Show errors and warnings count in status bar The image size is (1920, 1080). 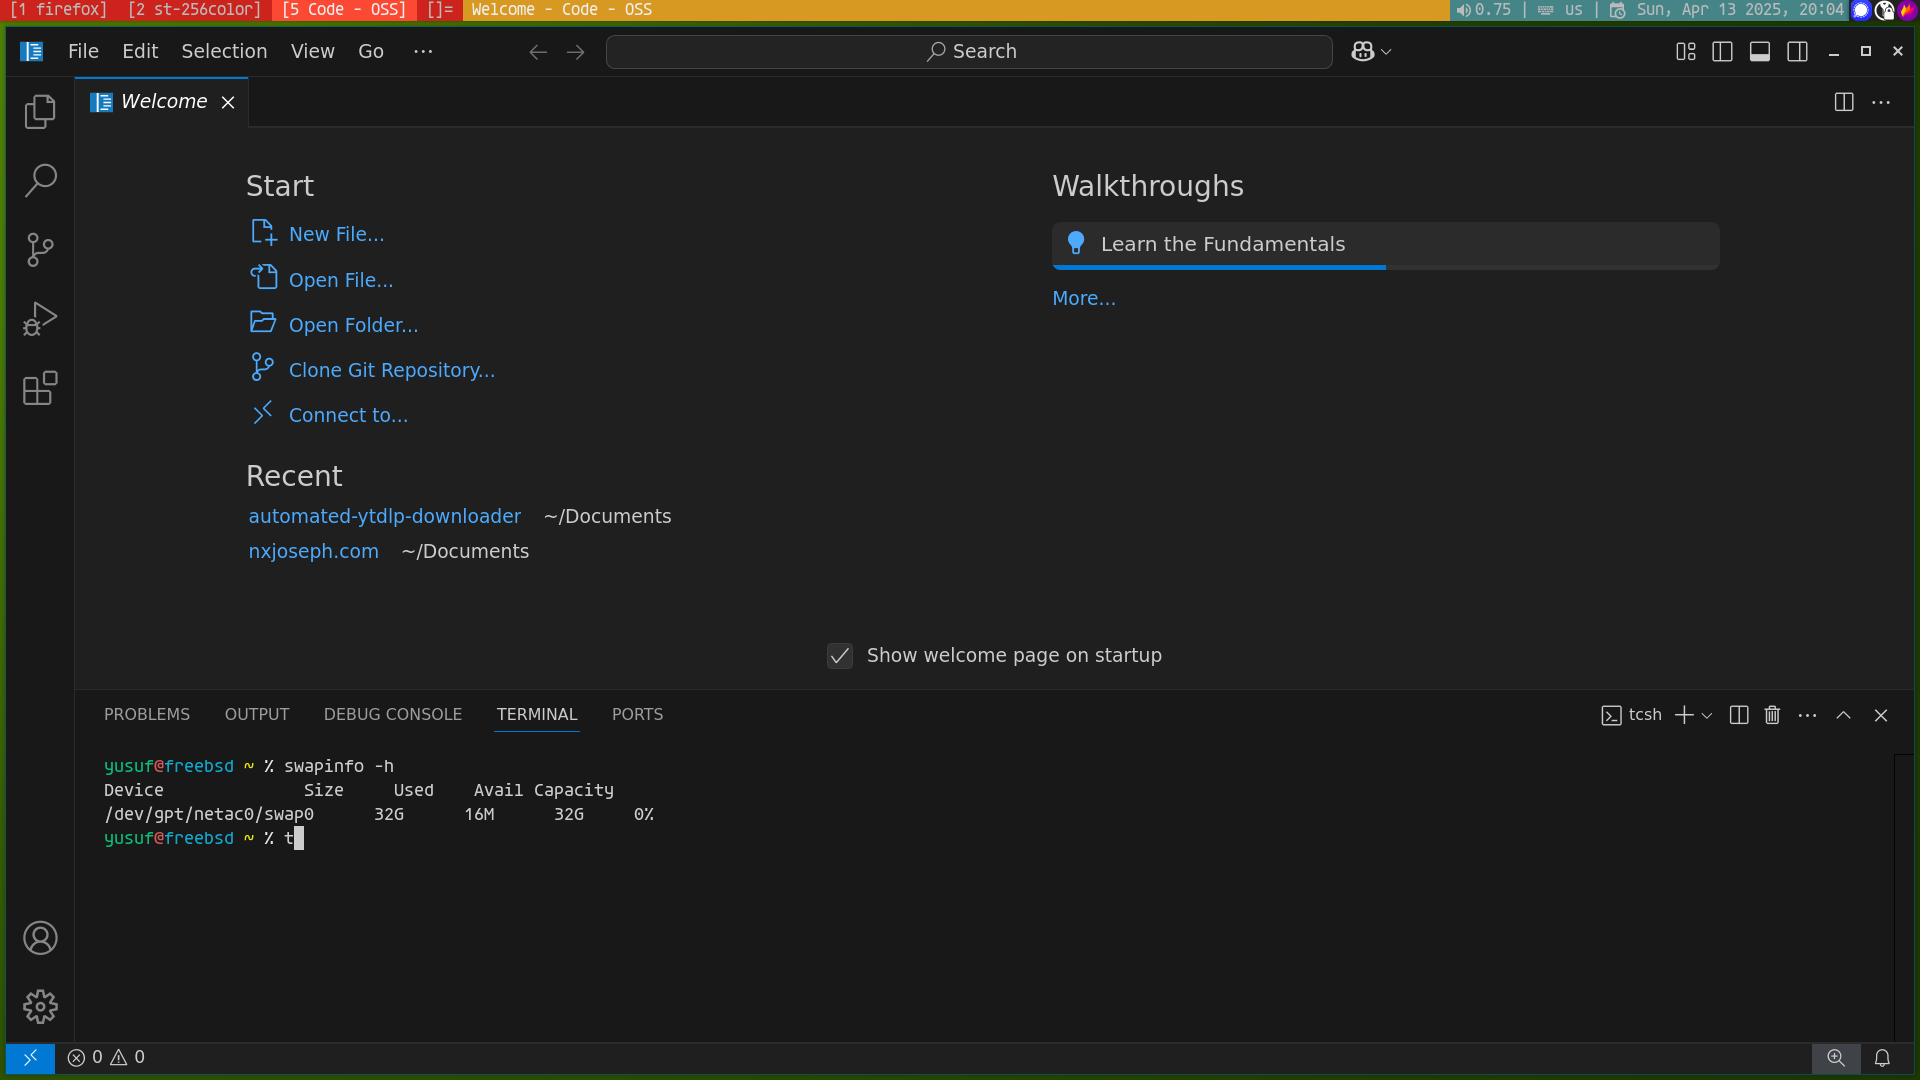[106, 1057]
